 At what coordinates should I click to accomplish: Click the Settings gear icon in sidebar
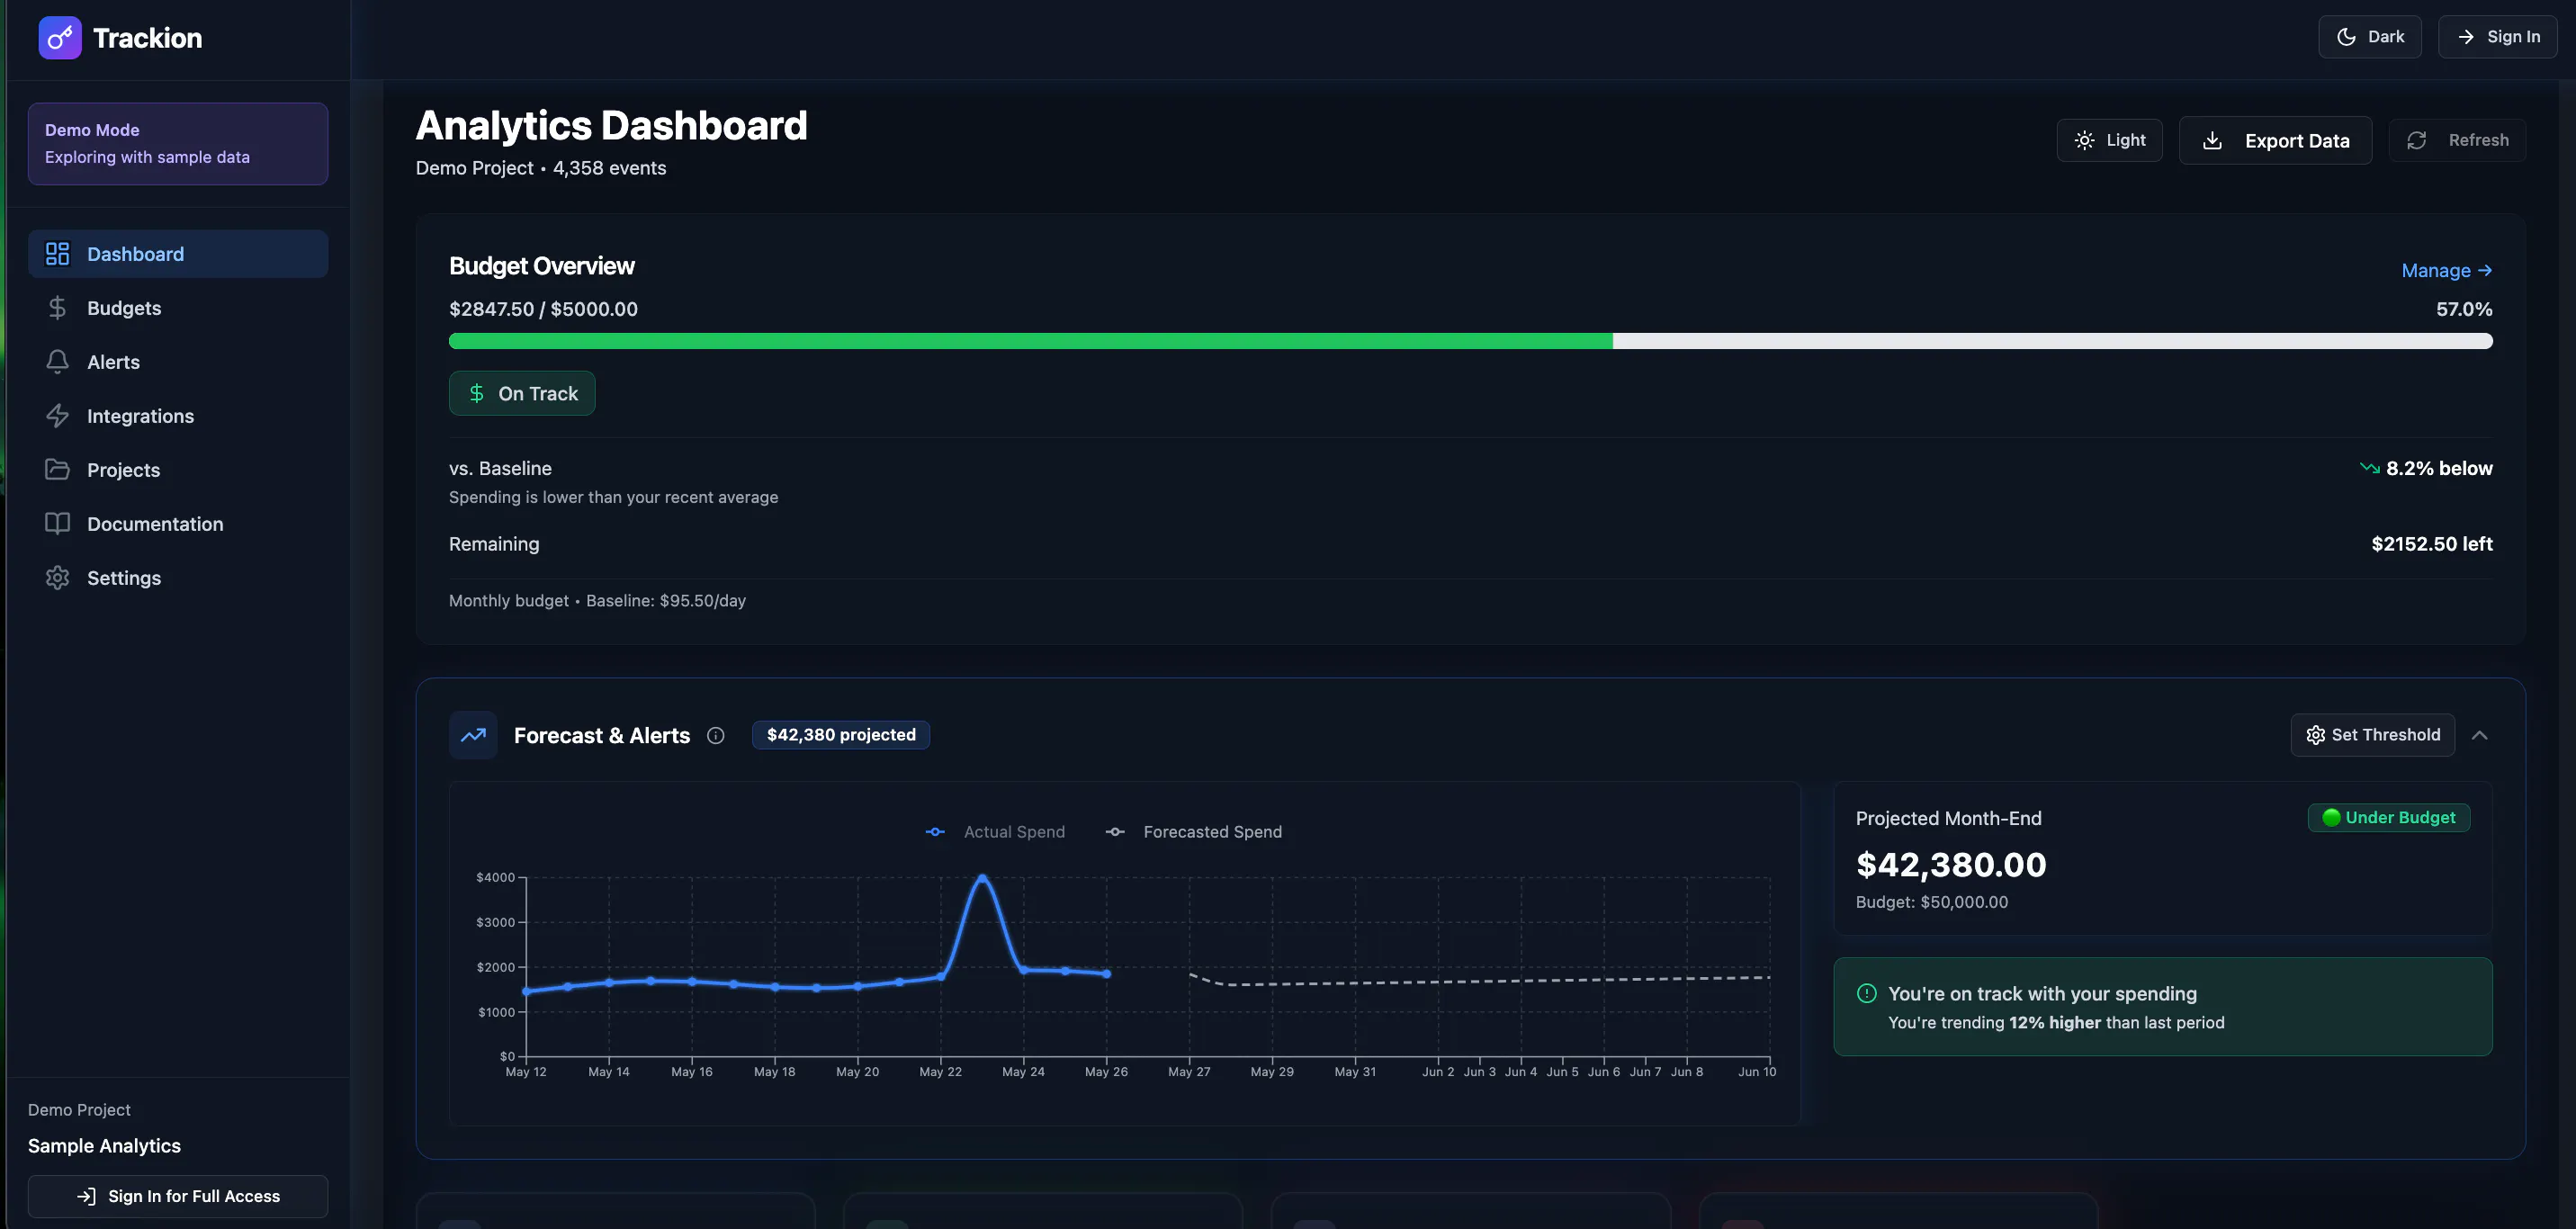click(x=57, y=578)
